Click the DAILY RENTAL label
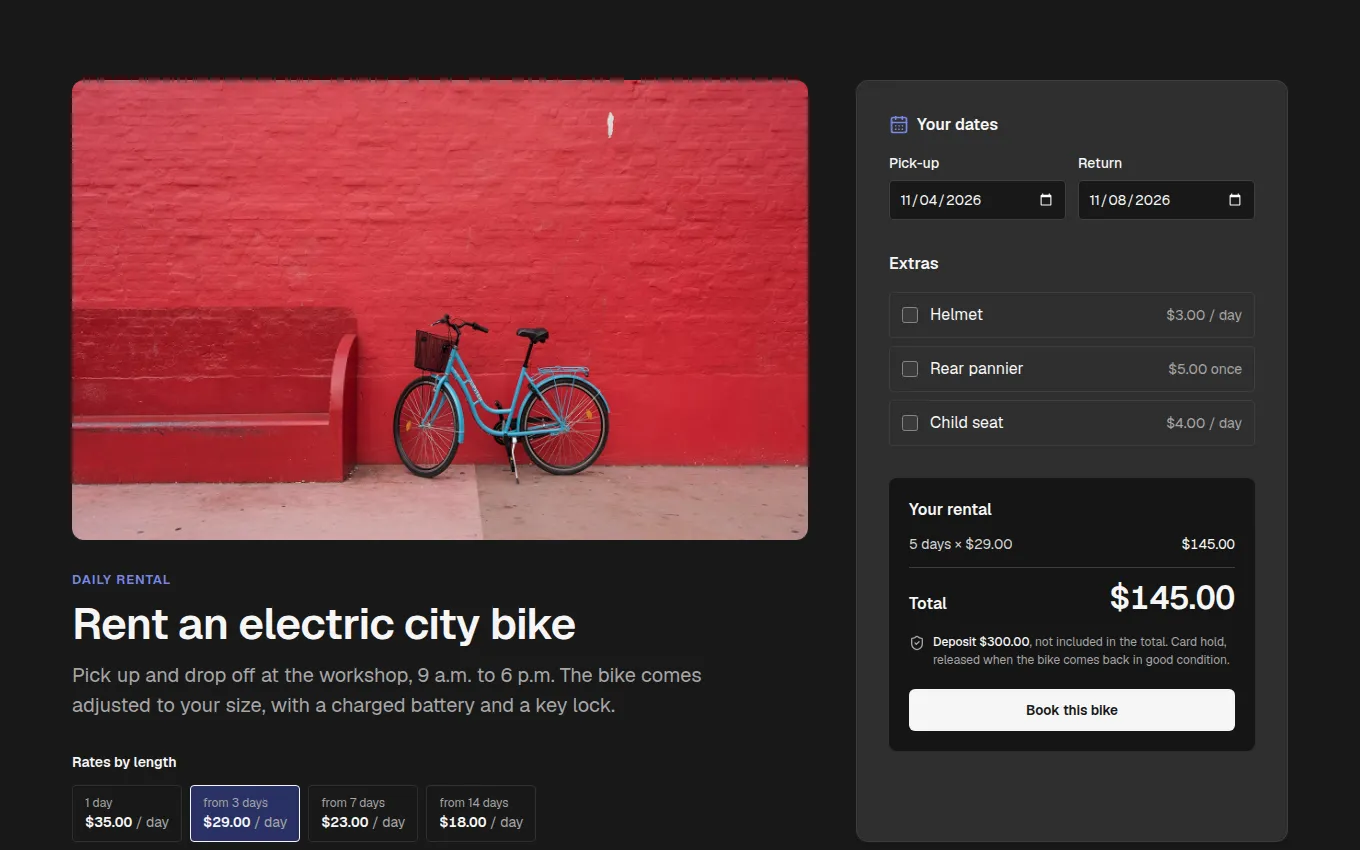 [121, 579]
